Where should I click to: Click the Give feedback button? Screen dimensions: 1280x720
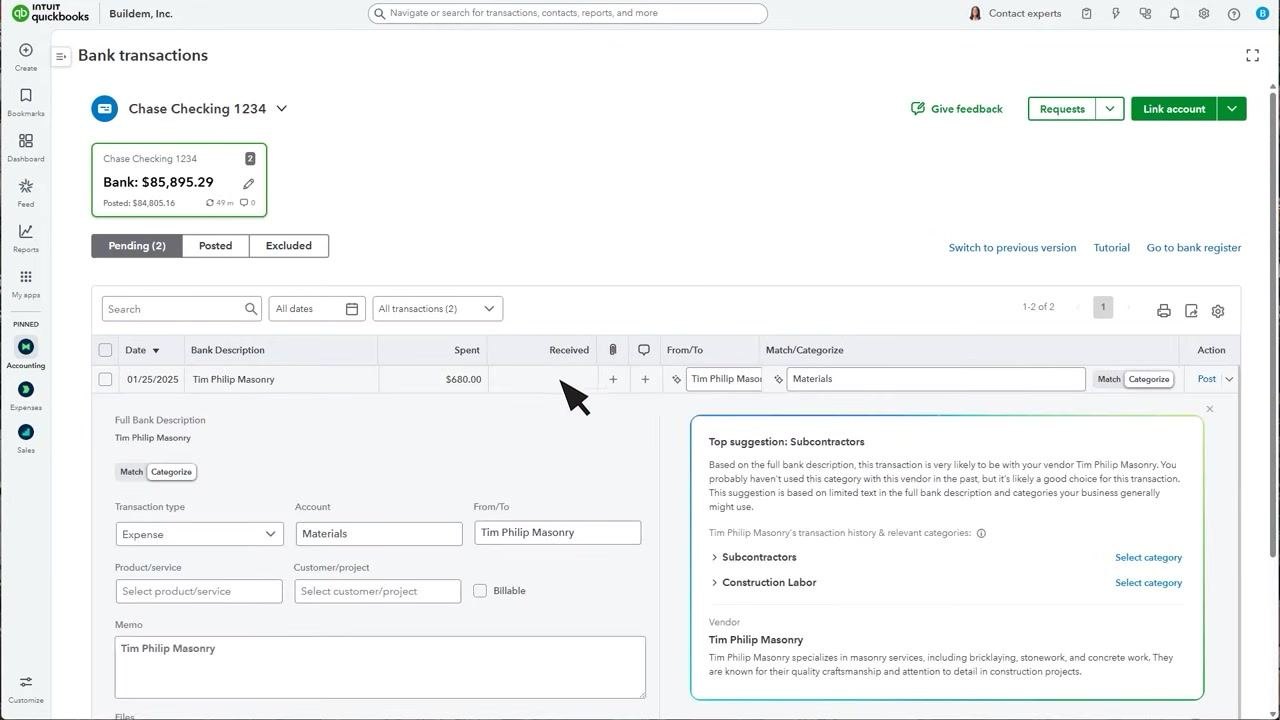click(956, 109)
